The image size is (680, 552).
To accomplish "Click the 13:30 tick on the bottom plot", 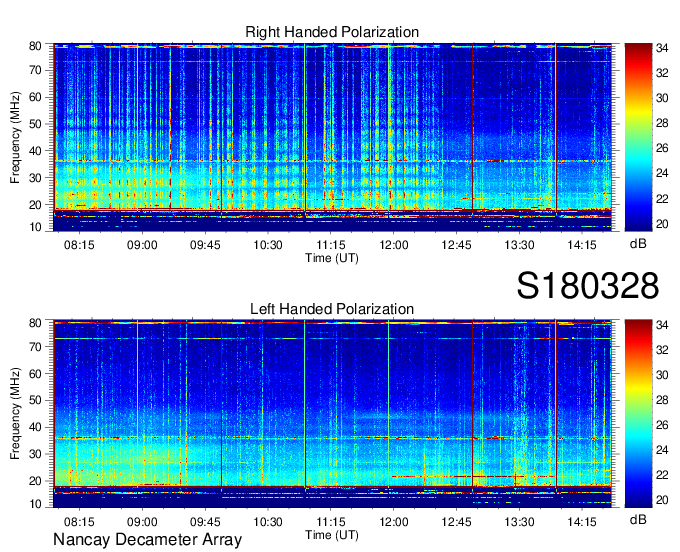I will 519,522.
